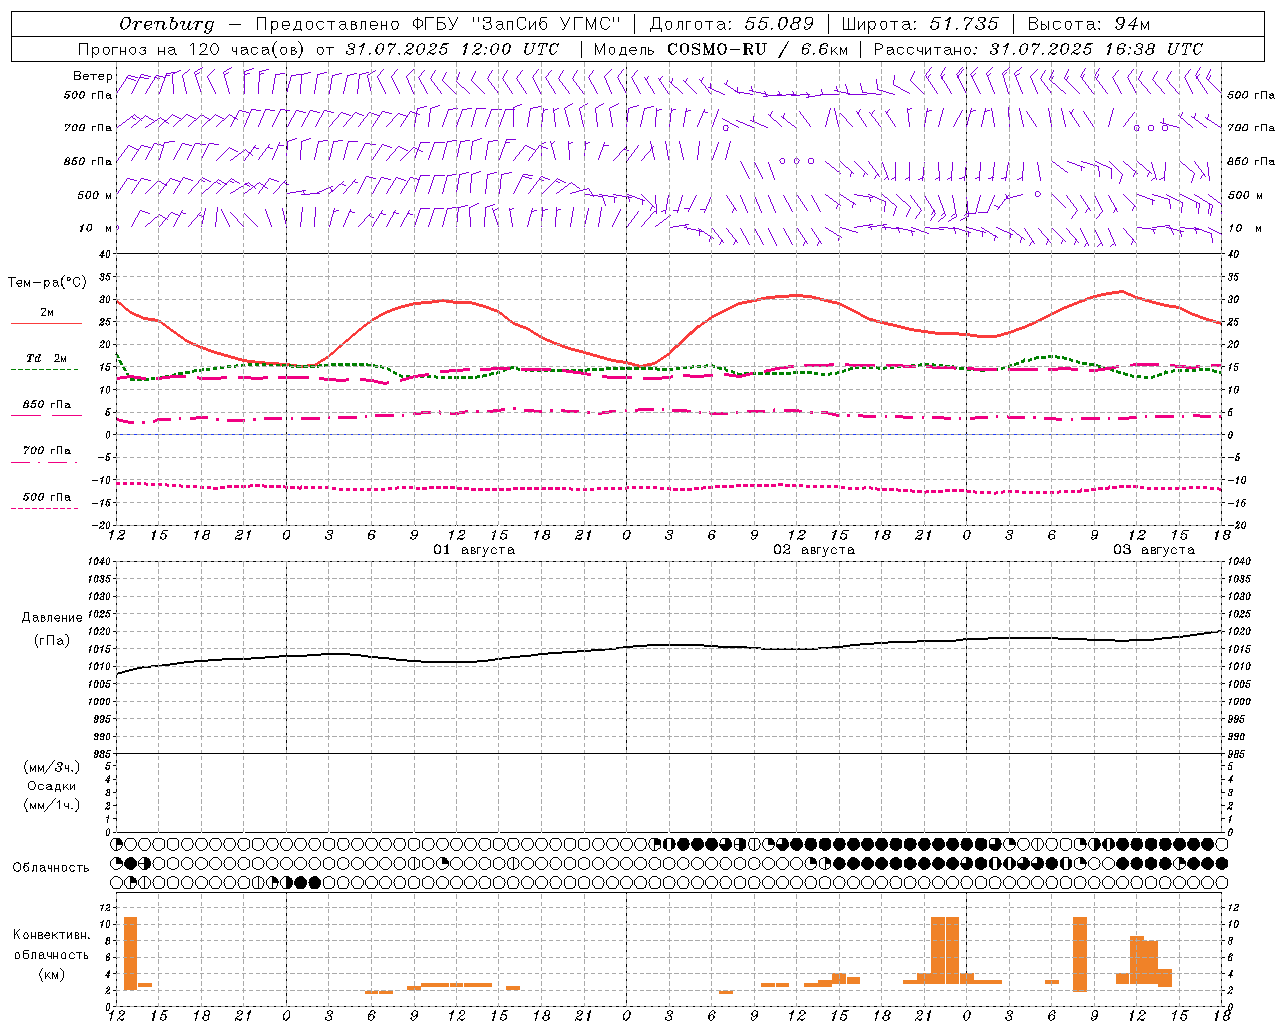The height and width of the screenshot is (1024, 1280).
Task: Click the model label "COSMO-RU / 6.6км"
Action: (758, 49)
